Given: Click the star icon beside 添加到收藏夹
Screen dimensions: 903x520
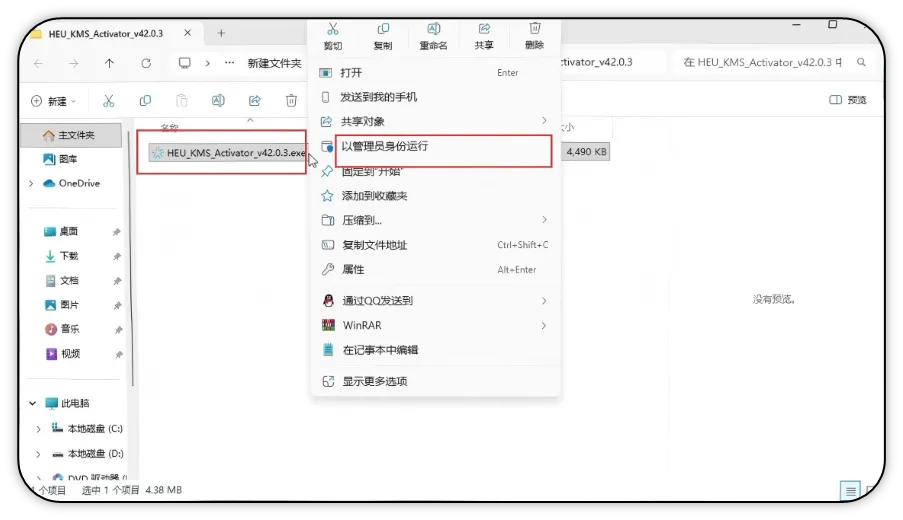Looking at the screenshot, I should click(327, 196).
